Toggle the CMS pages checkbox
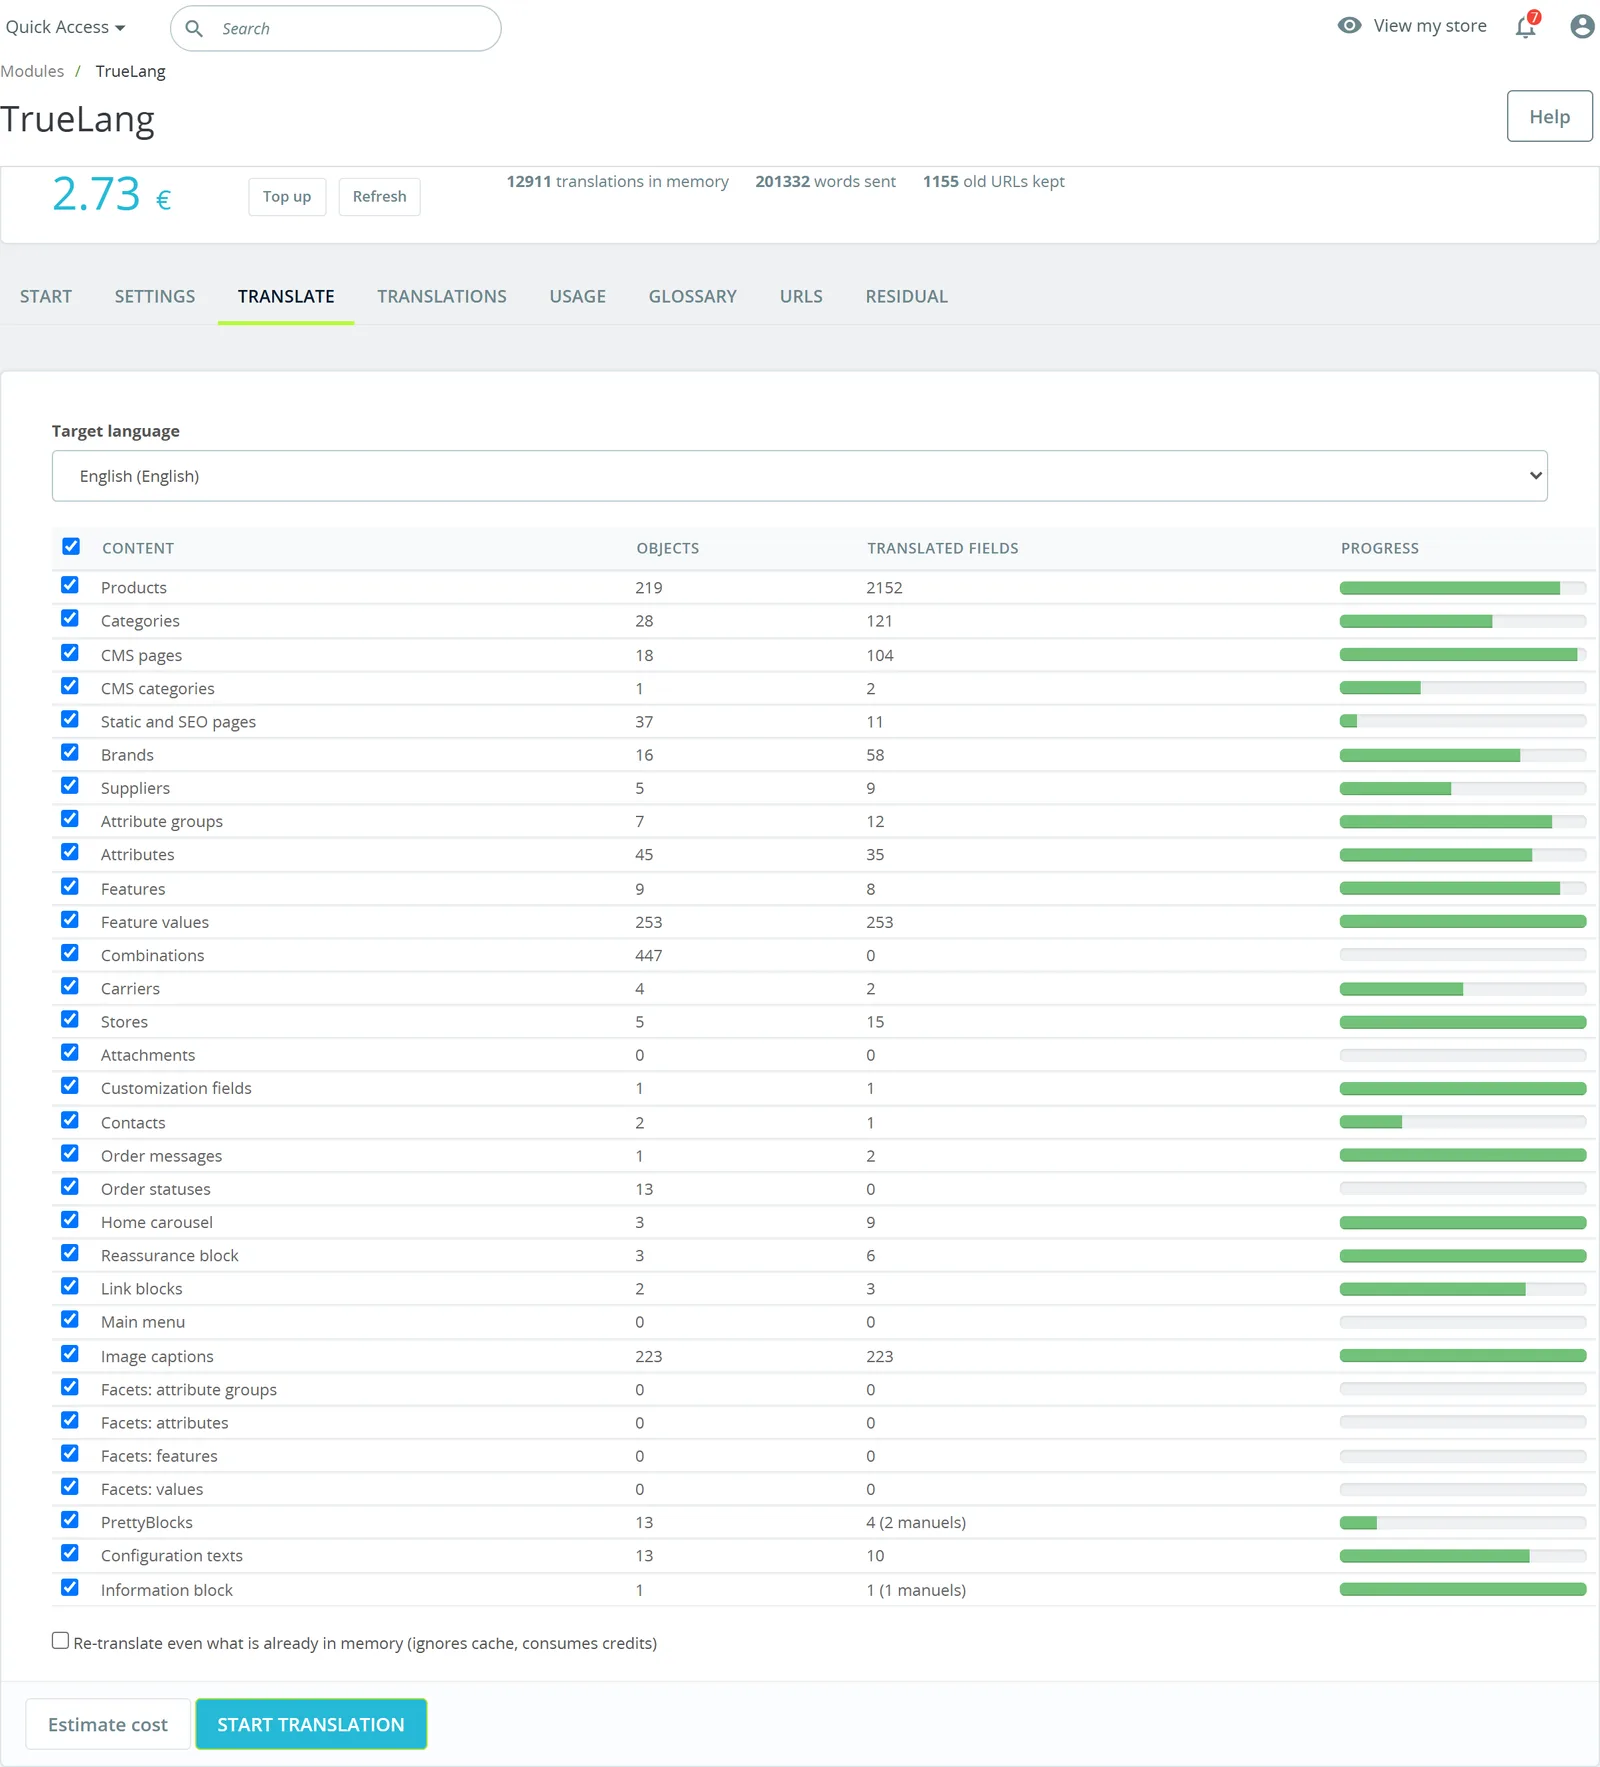This screenshot has width=1600, height=1767. (x=70, y=652)
